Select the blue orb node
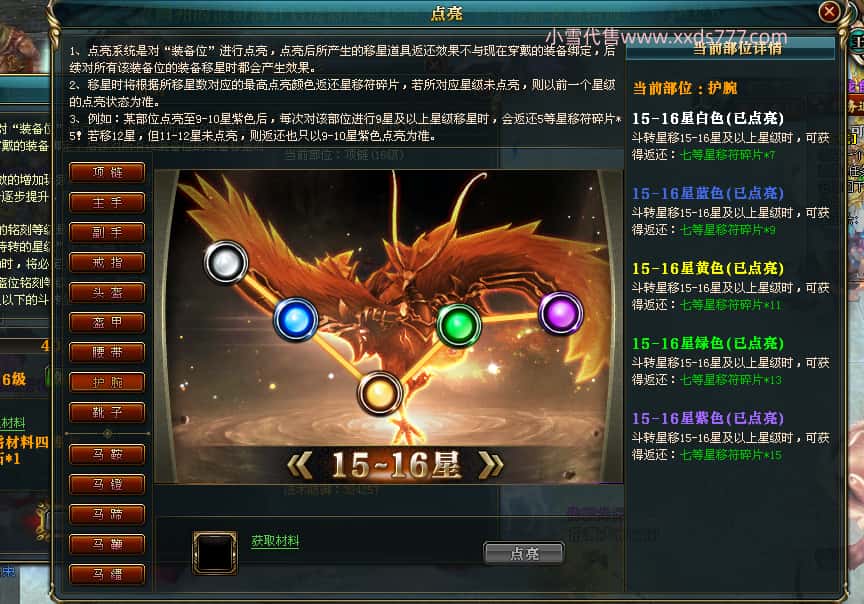Screen dimensions: 864x604 pyautogui.click(x=296, y=320)
